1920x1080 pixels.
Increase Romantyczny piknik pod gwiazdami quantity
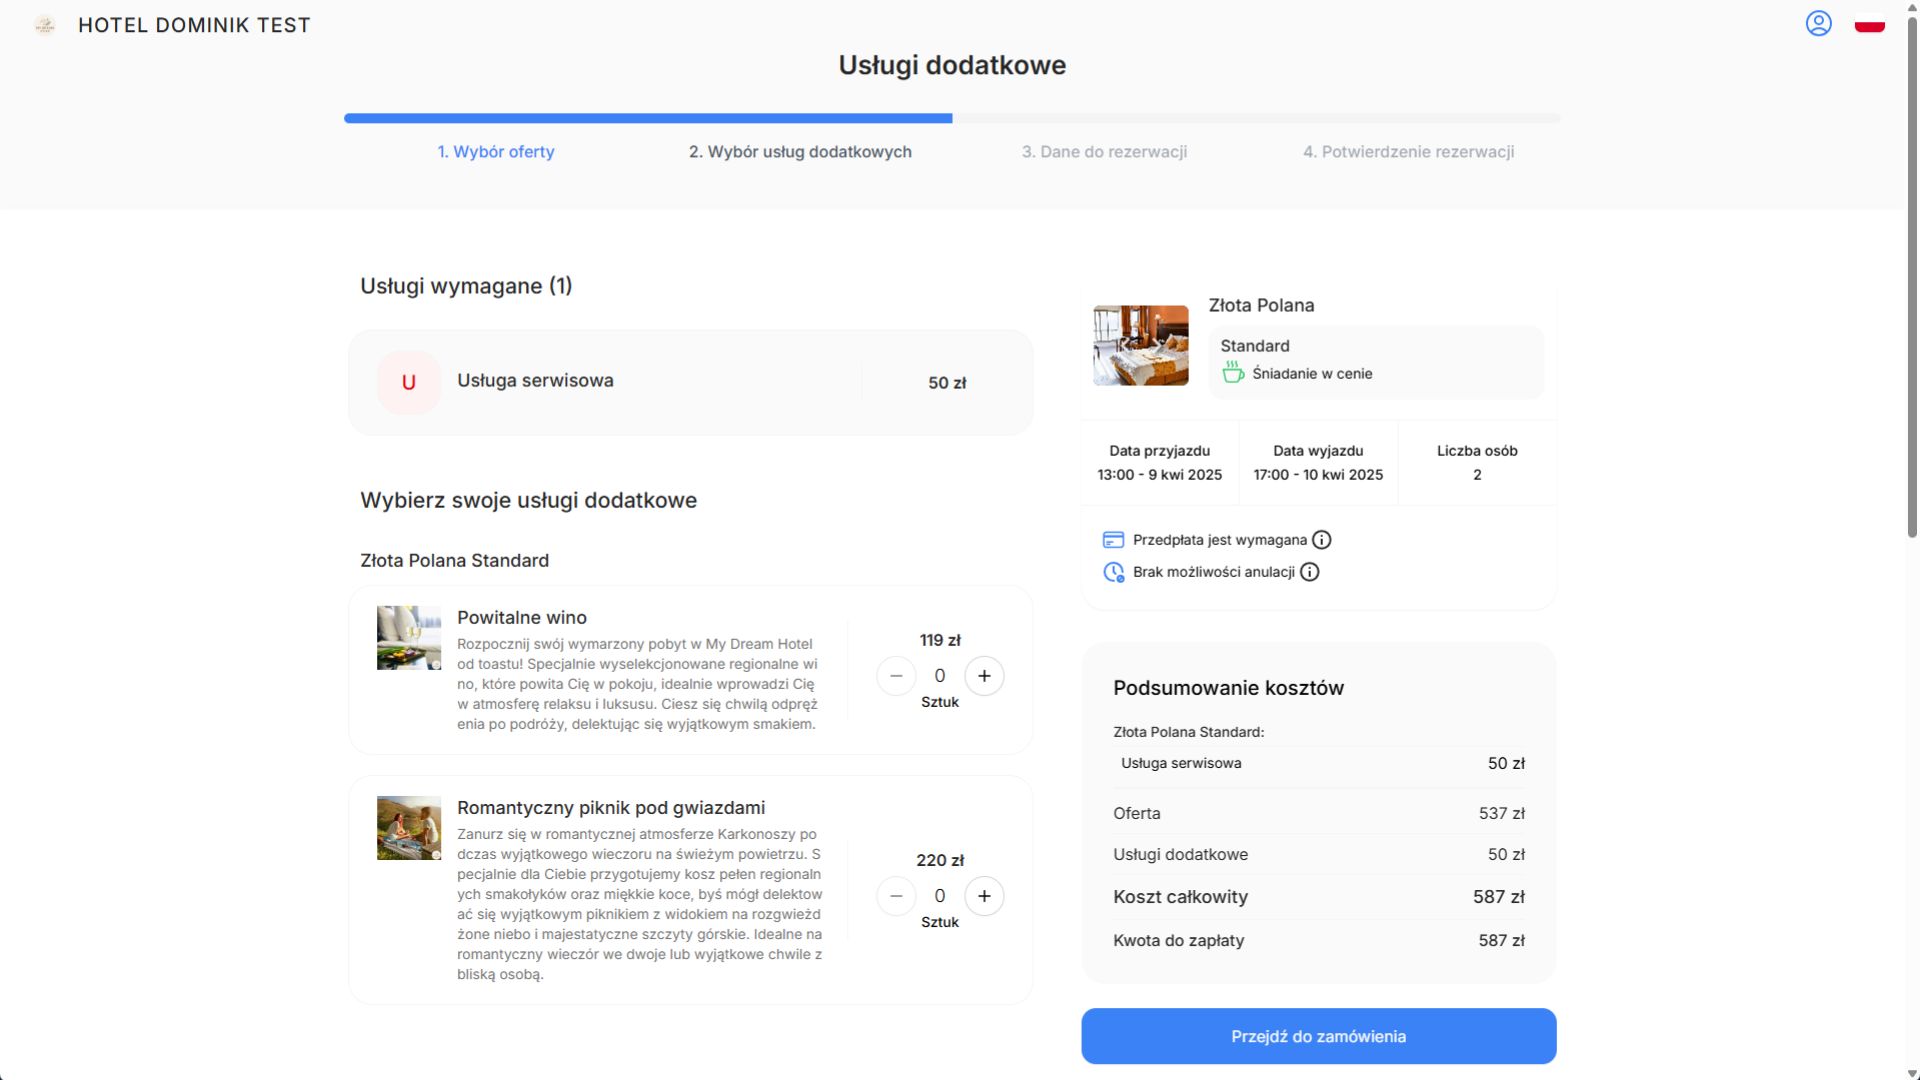[x=984, y=896]
